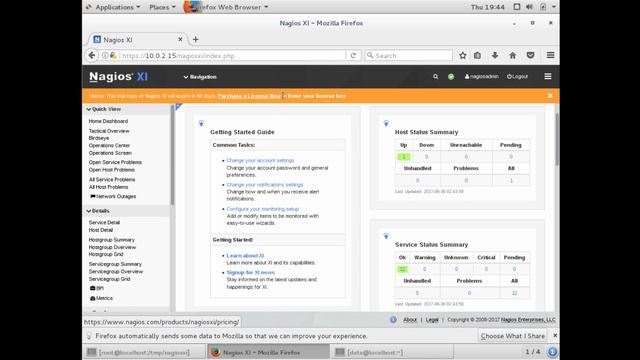This screenshot has height=360, width=640.
Task: Open Open Service Problems link
Action: [115, 162]
